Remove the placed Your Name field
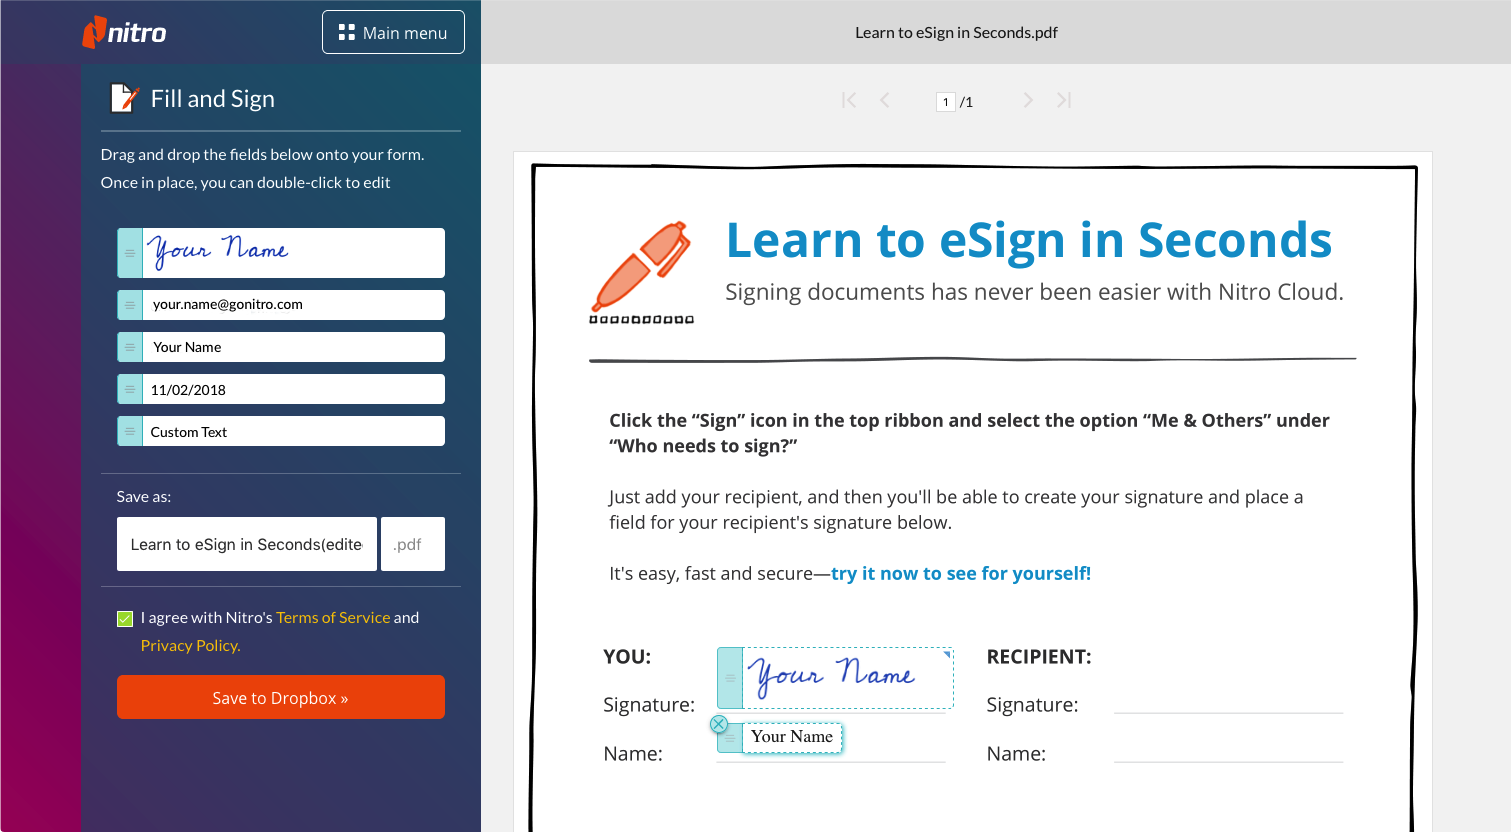This screenshot has height=832, width=1511. pos(718,724)
